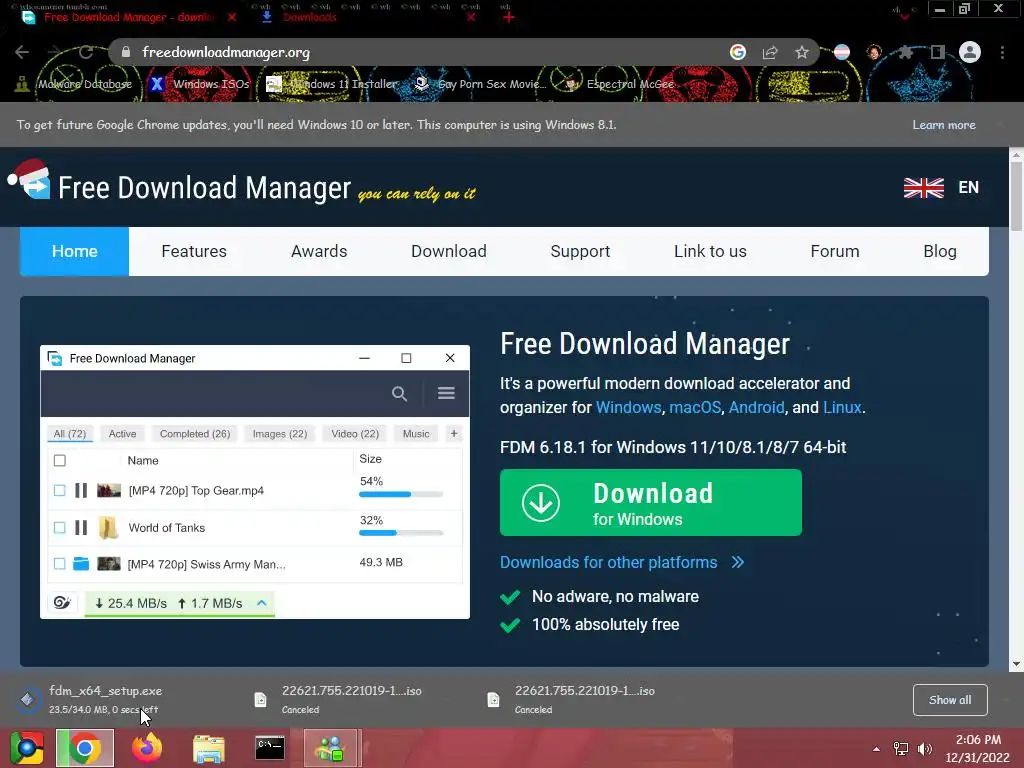Open a new tab with plus icon
The width and height of the screenshot is (1024, 768).
[509, 17]
